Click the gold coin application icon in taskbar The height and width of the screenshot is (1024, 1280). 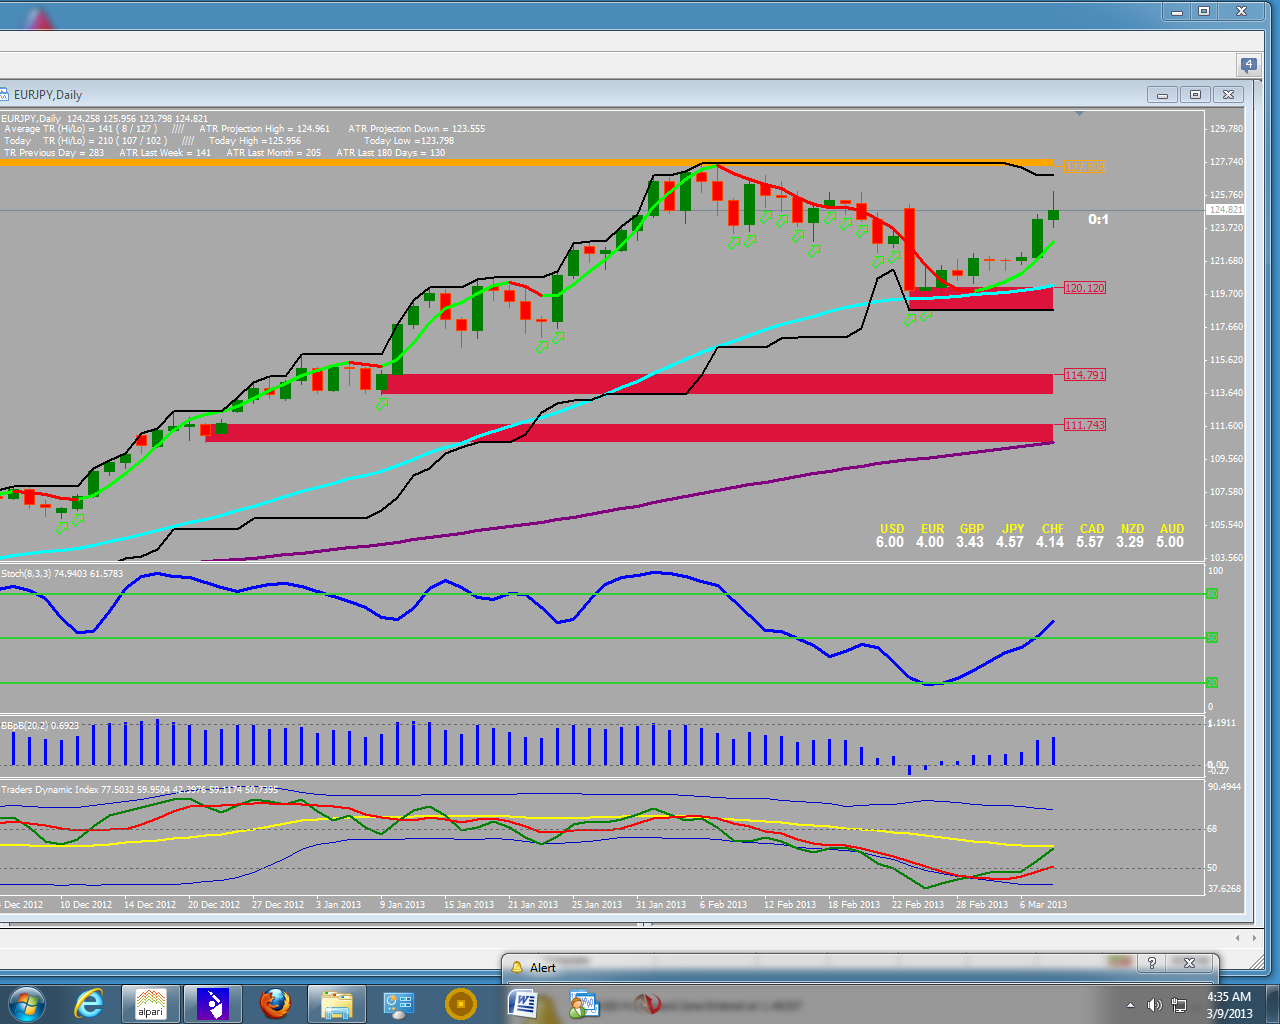[x=461, y=1003]
